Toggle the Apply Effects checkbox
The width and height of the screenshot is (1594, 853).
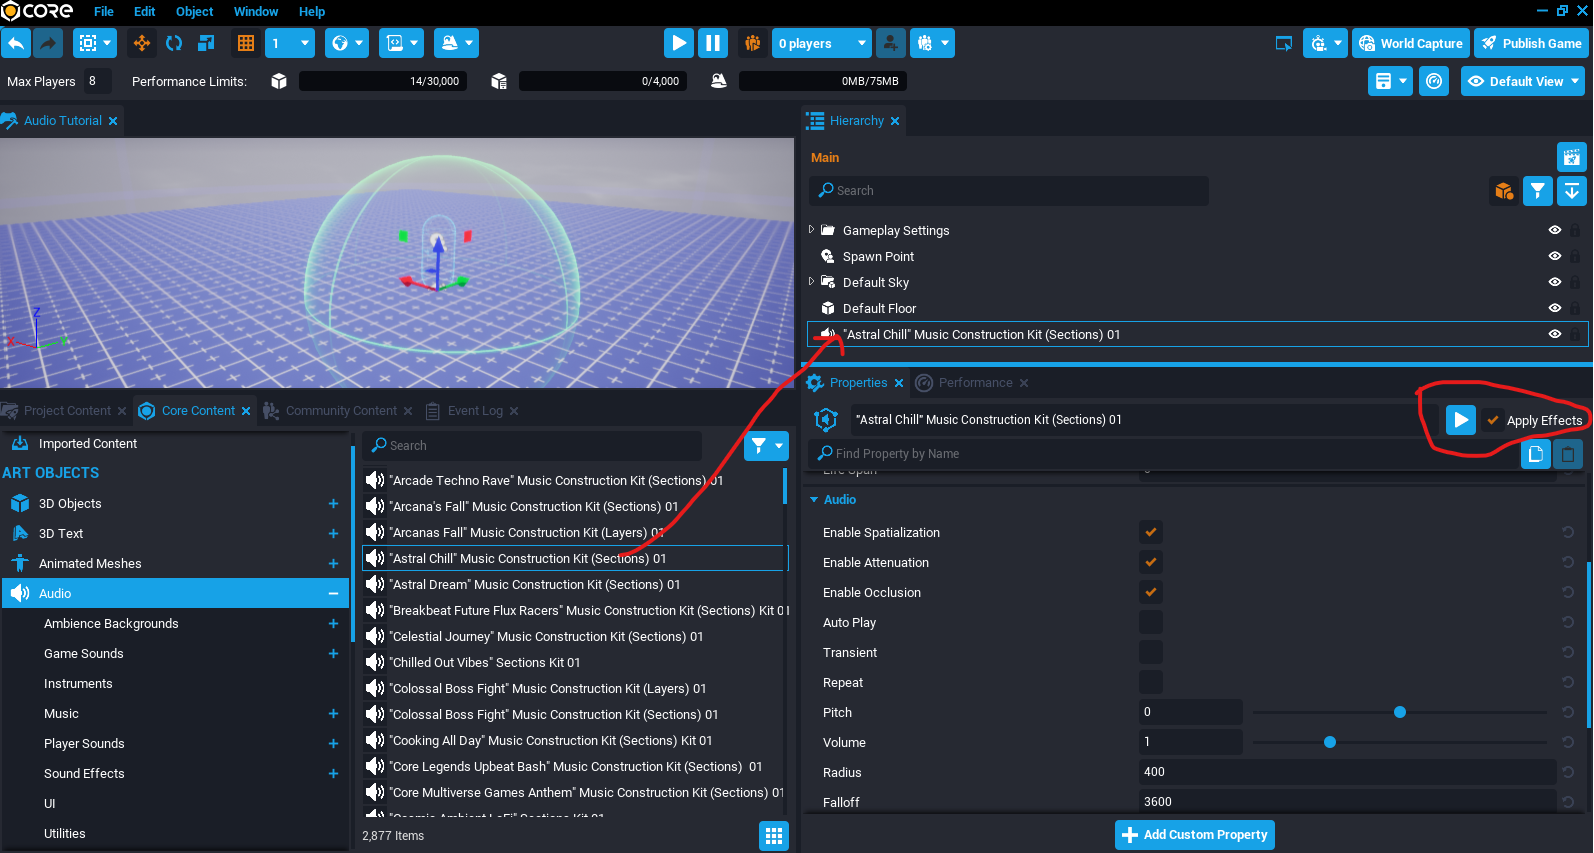[x=1493, y=420]
